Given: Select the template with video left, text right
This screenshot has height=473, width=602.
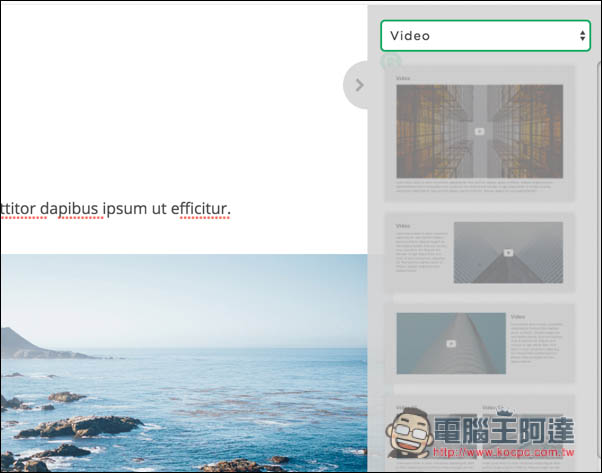Looking at the screenshot, I should coord(479,345).
